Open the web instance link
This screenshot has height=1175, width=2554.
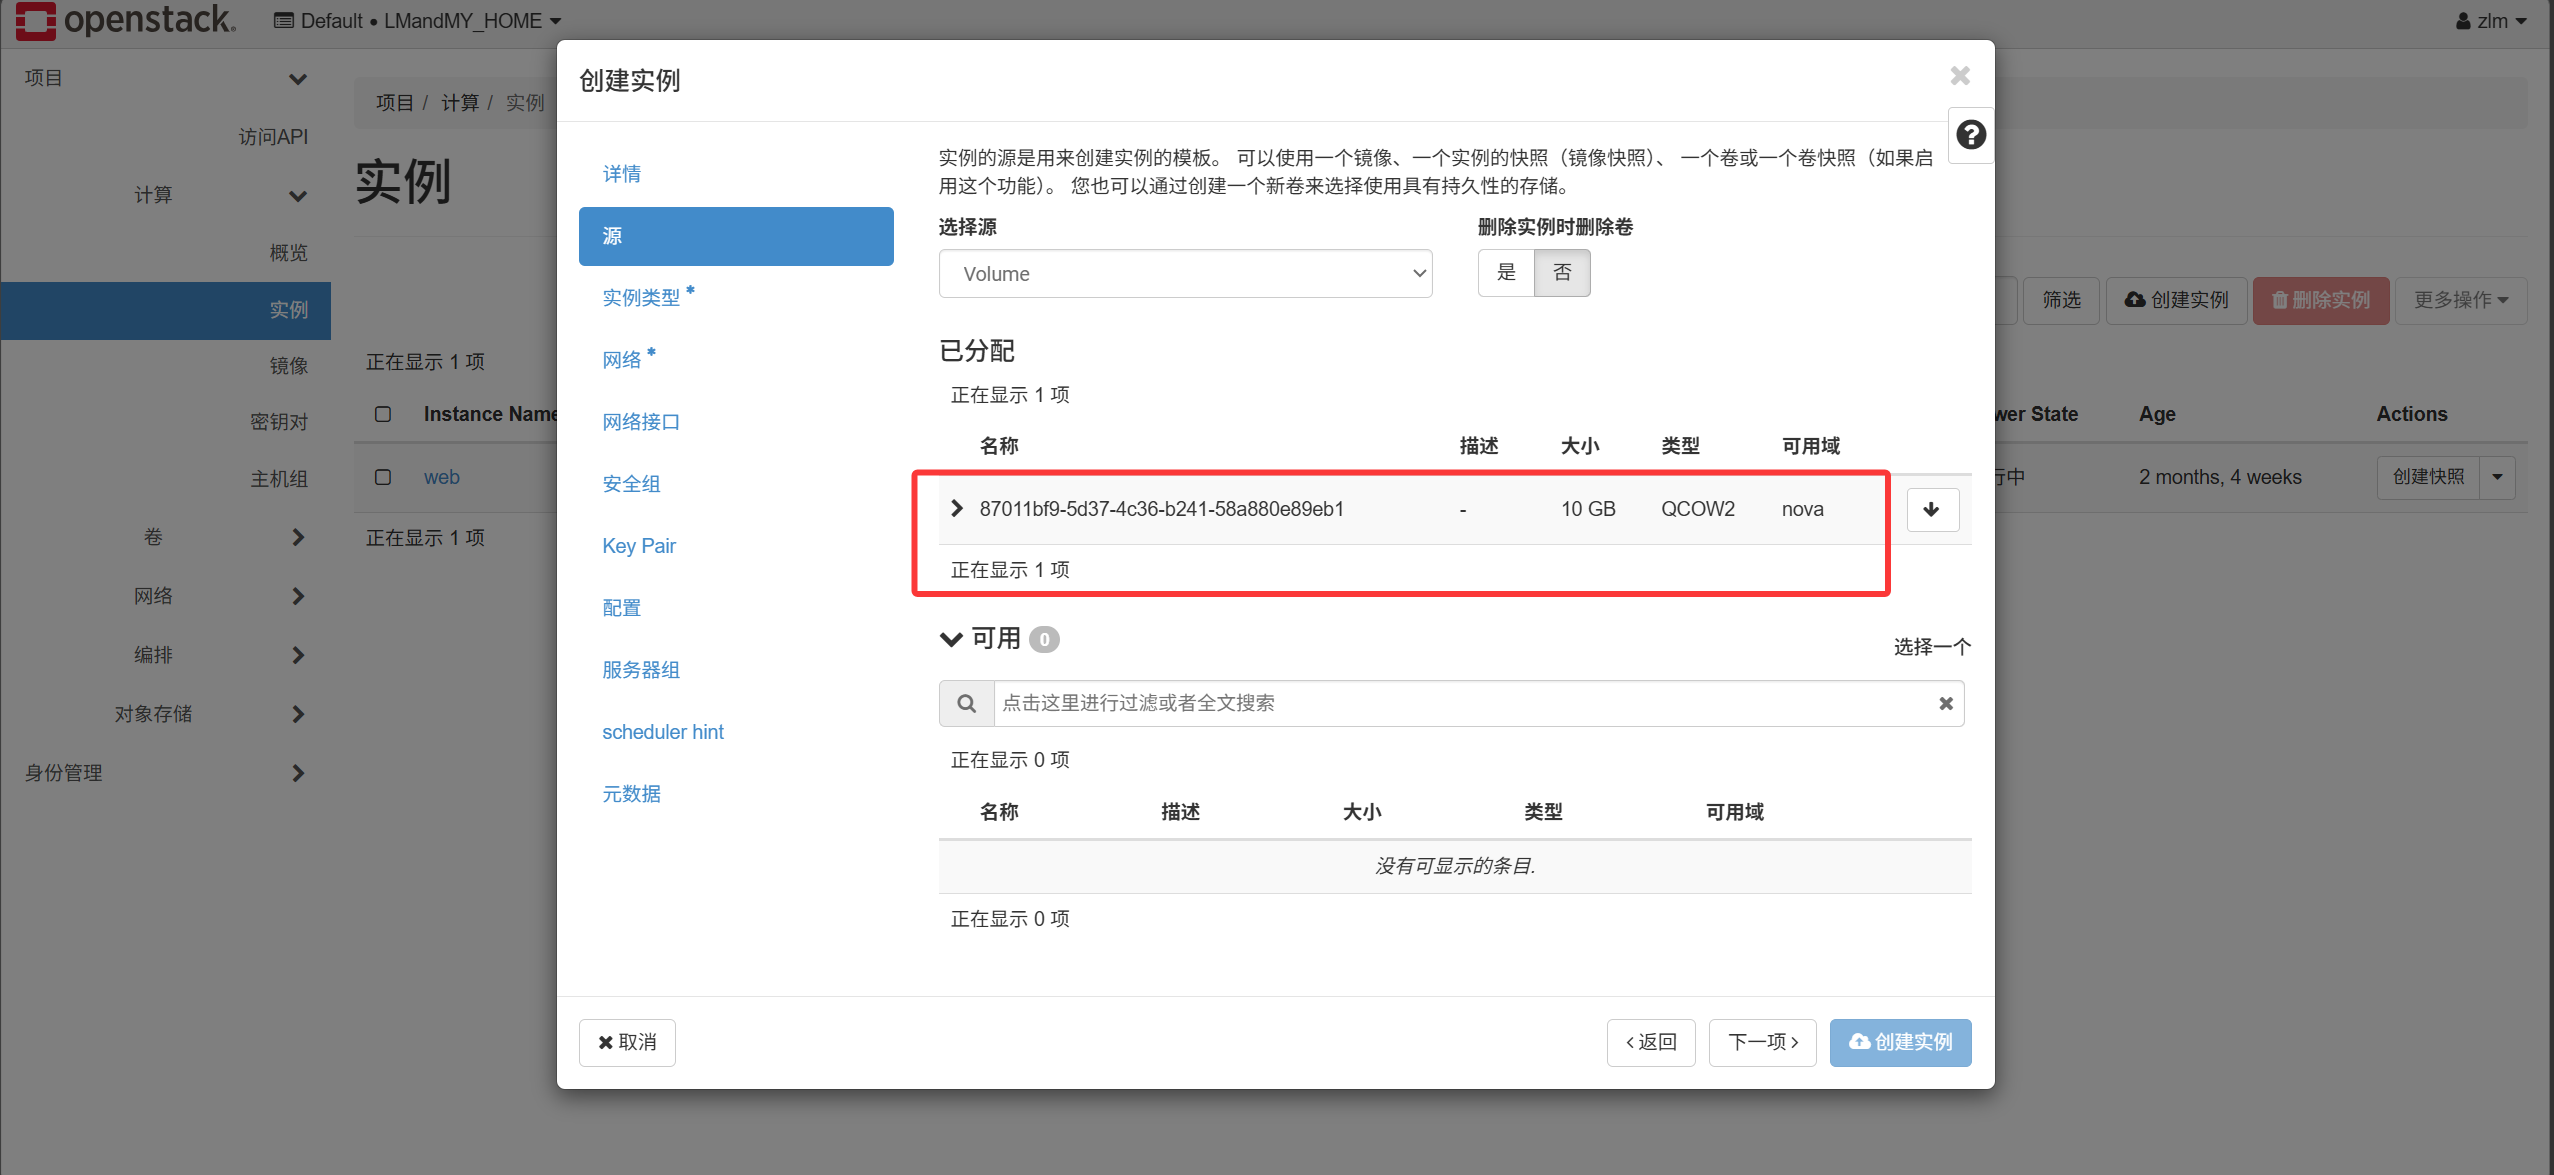pos(441,478)
